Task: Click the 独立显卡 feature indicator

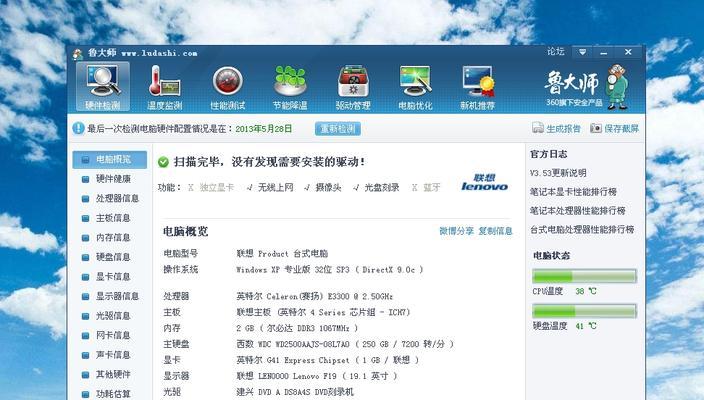Action: click(211, 188)
